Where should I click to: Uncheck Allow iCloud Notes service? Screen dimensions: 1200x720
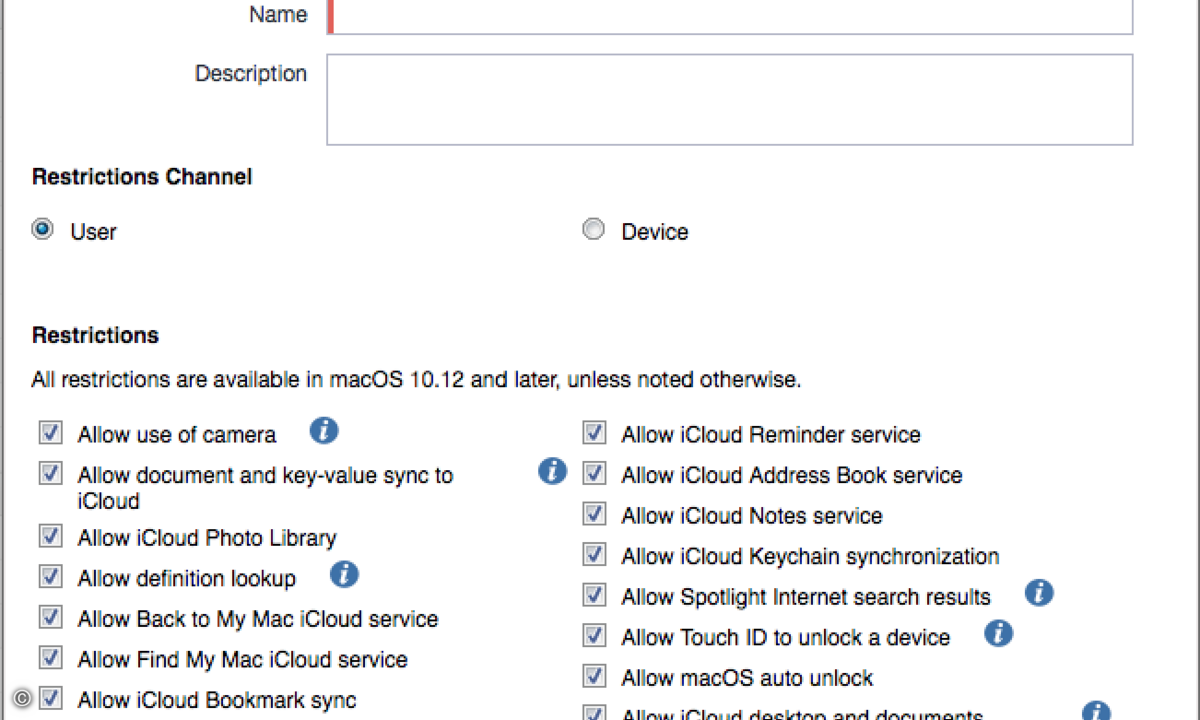(594, 515)
